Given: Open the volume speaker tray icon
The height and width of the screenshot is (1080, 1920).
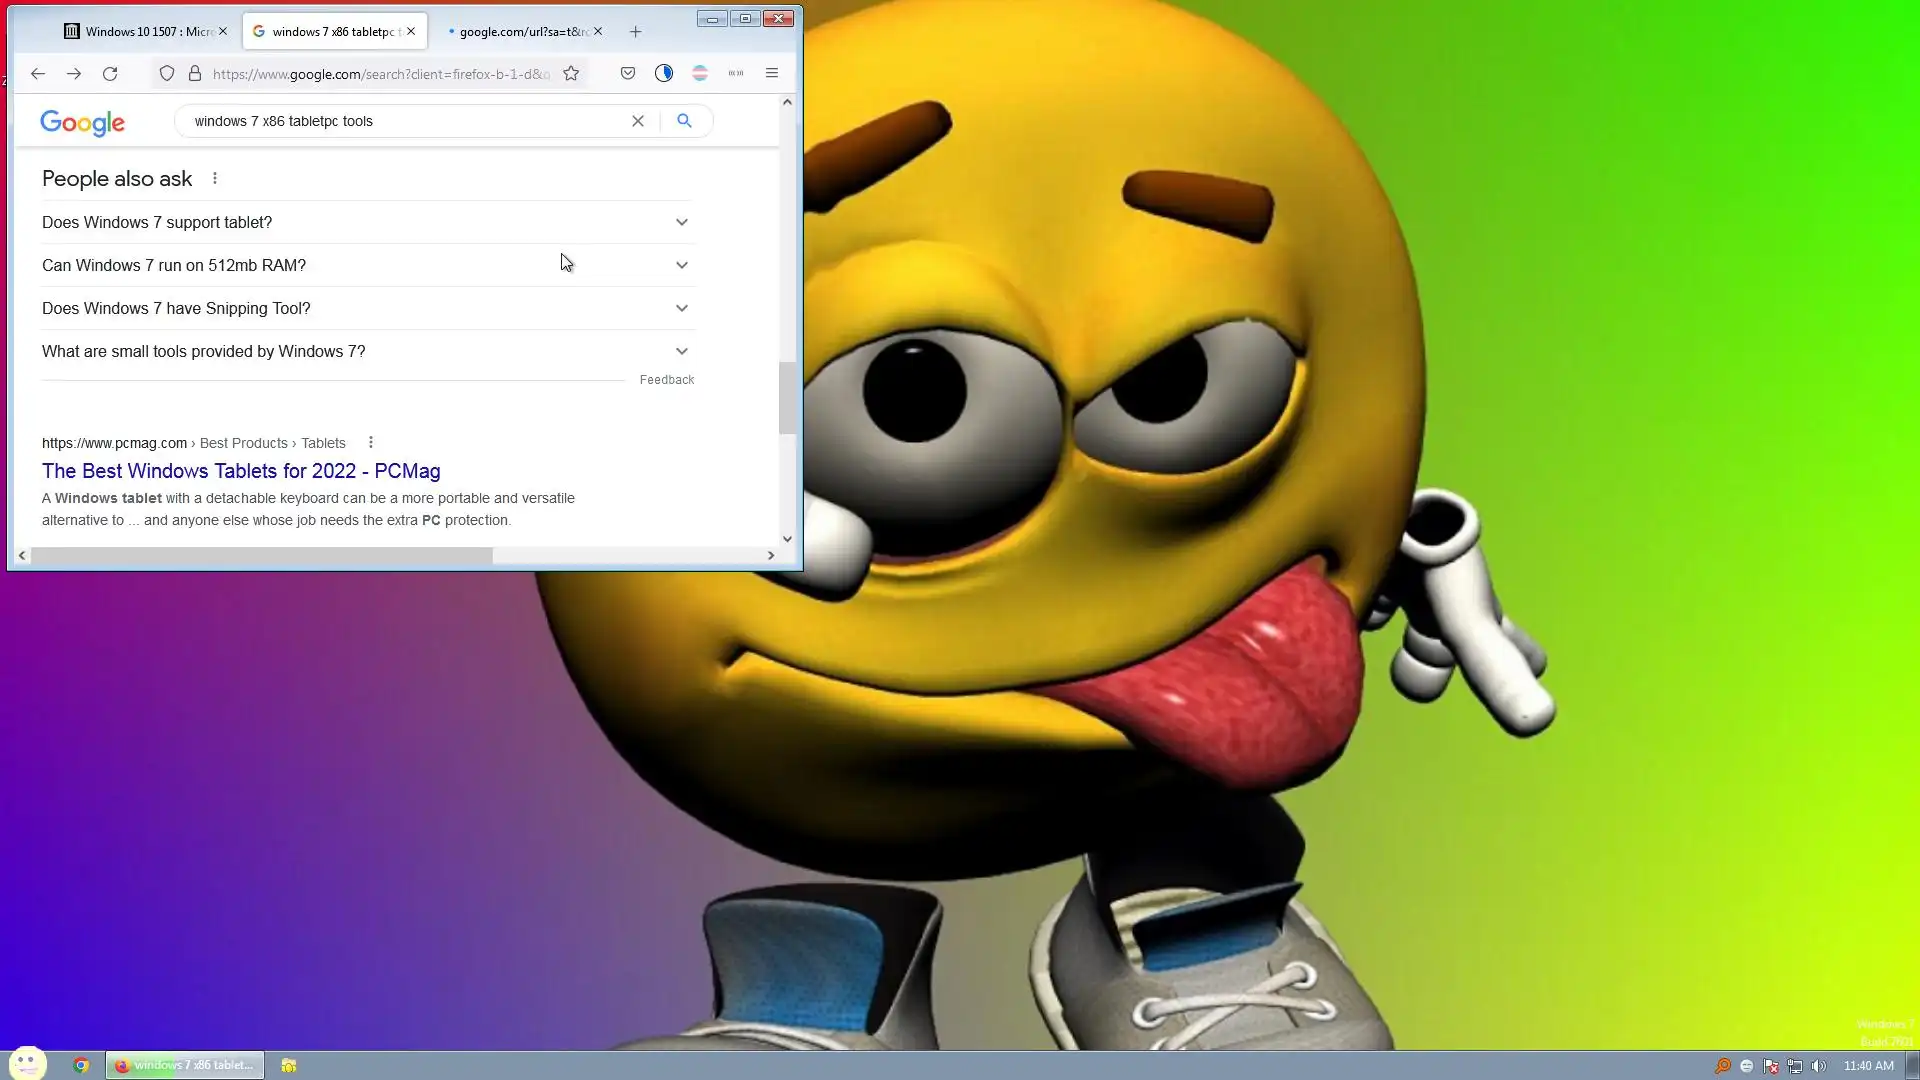Looking at the screenshot, I should [x=1819, y=1066].
